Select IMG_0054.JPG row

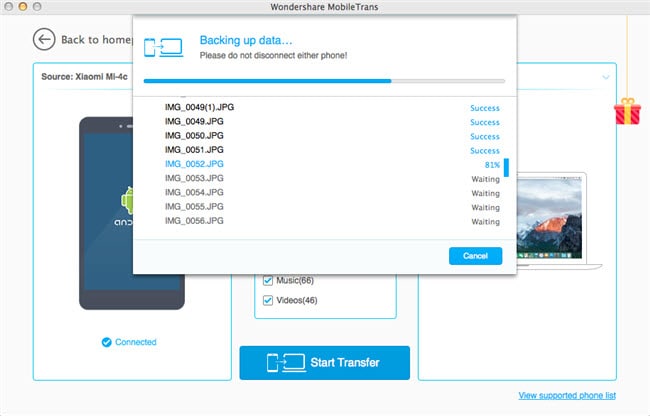click(x=332, y=192)
